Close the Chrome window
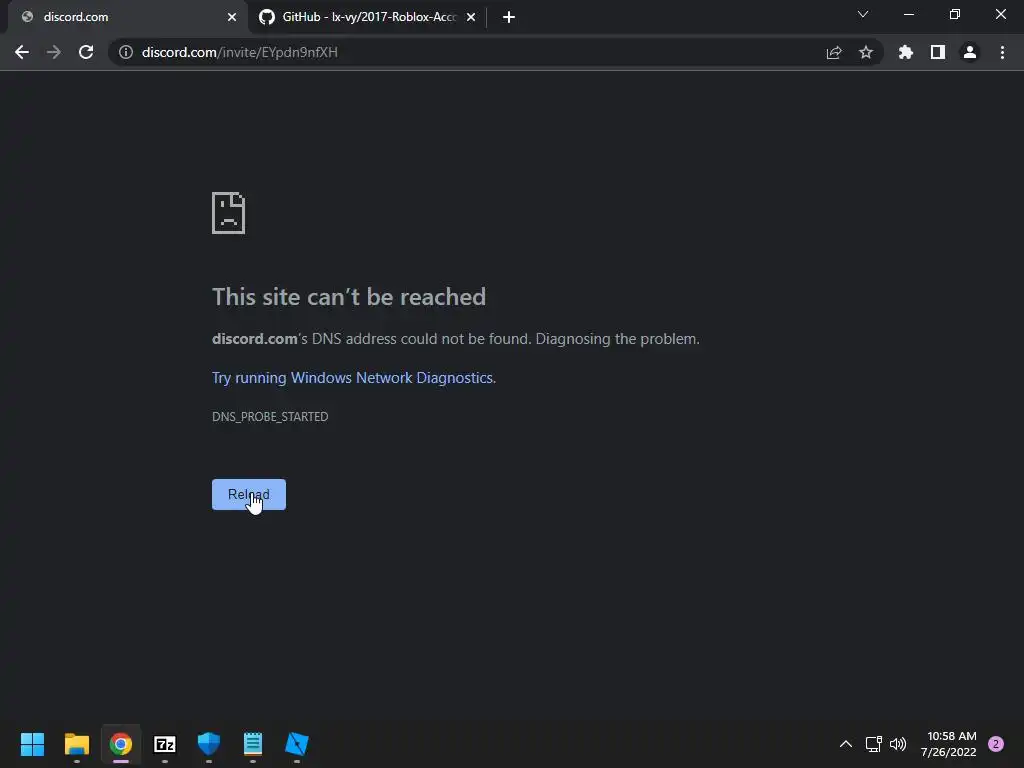 click(x=1000, y=14)
